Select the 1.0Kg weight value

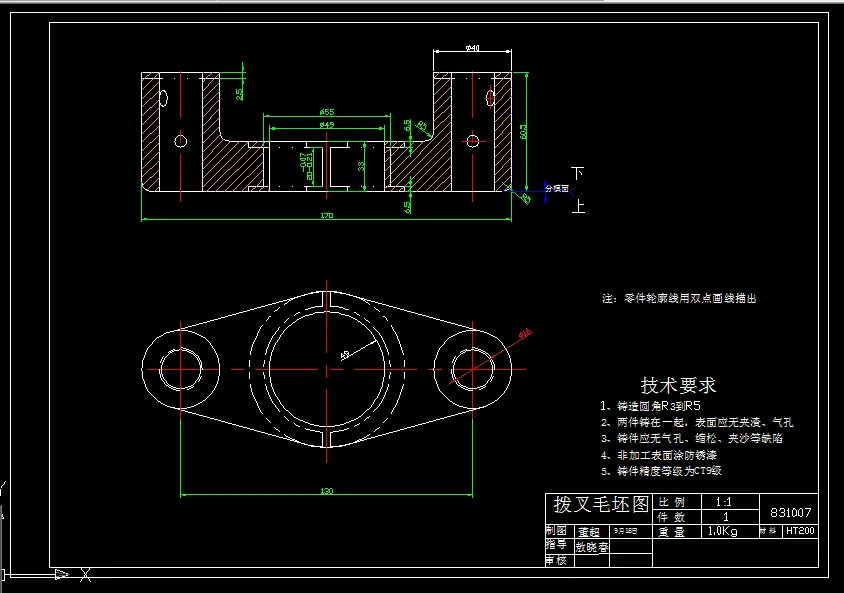tap(722, 532)
